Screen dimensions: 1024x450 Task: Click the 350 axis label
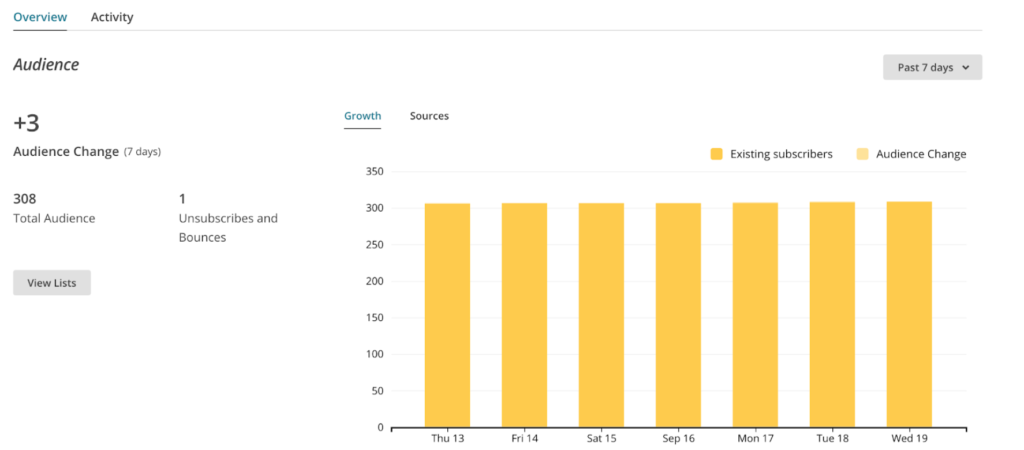point(375,172)
